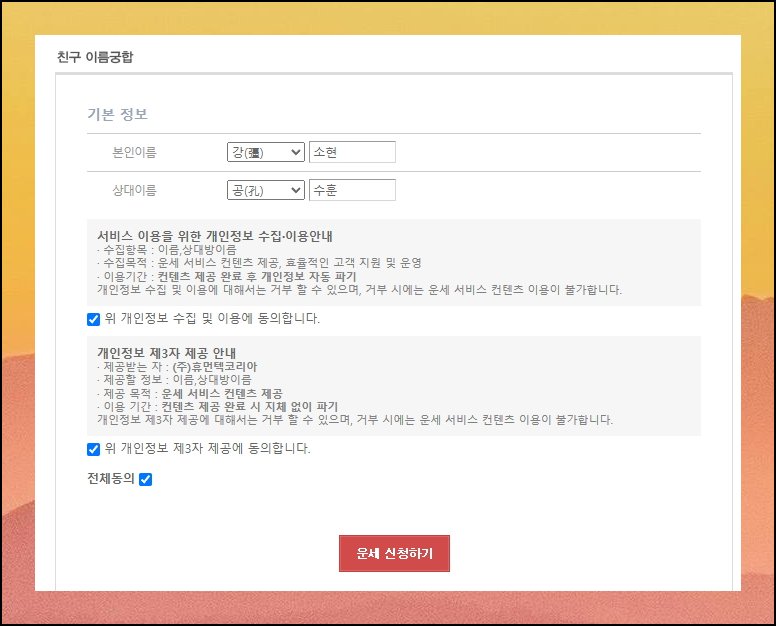Click the 상대이름 label
The height and width of the screenshot is (626, 776).
(134, 190)
